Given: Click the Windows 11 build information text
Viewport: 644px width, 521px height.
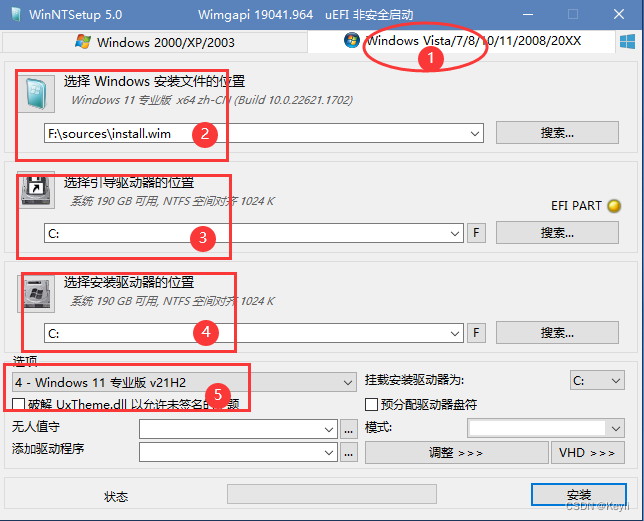Looking at the screenshot, I should pos(212,100).
